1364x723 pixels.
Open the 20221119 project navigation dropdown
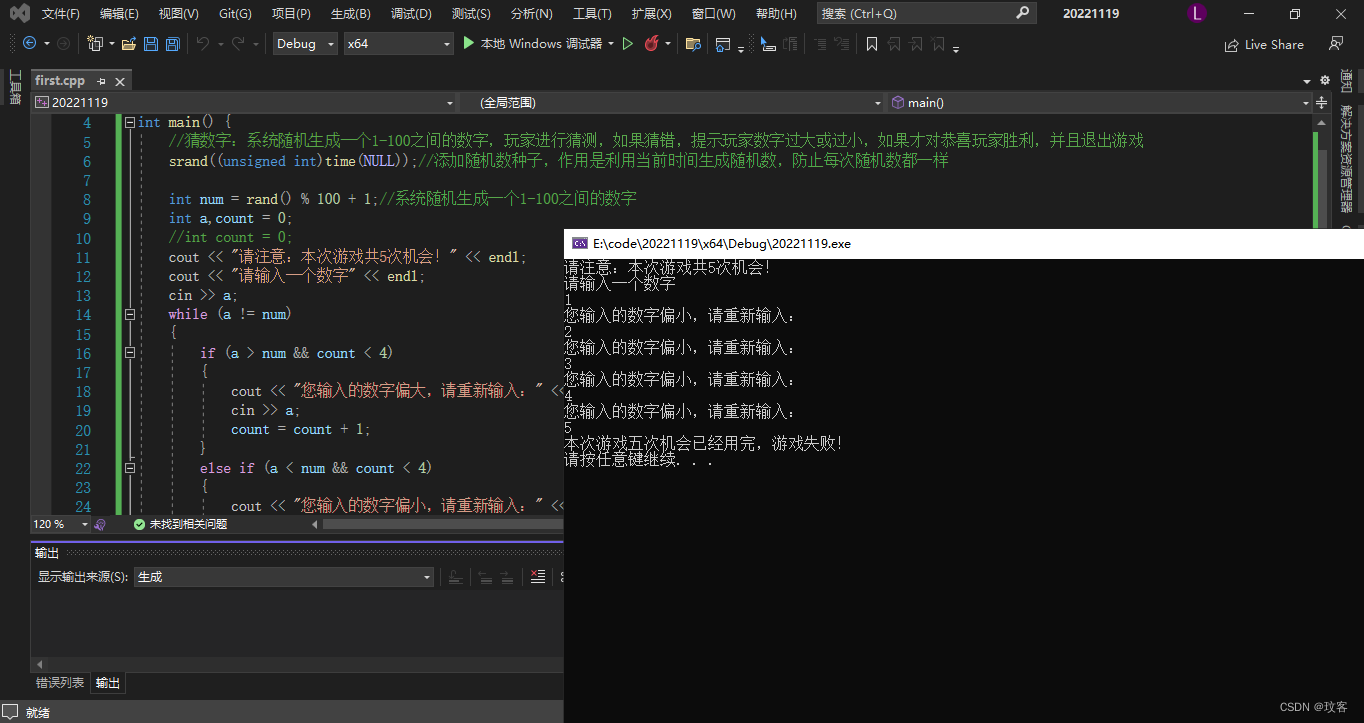pos(245,102)
